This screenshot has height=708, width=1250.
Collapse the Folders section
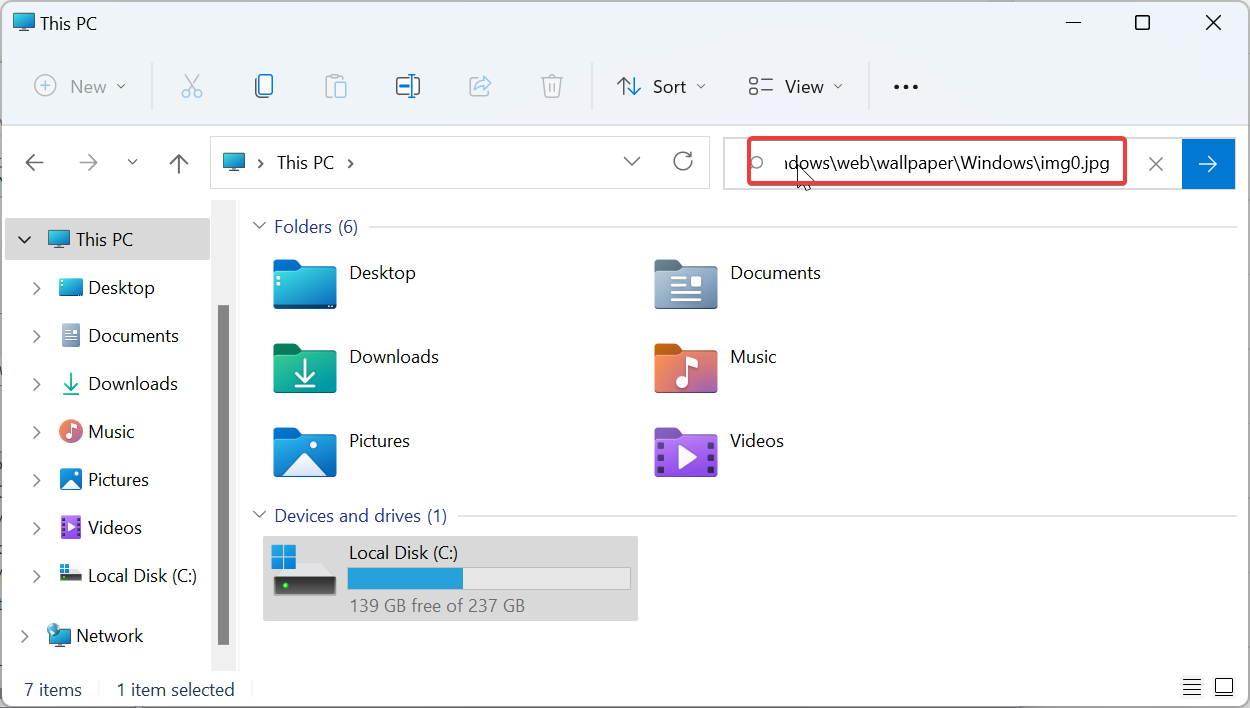point(259,226)
